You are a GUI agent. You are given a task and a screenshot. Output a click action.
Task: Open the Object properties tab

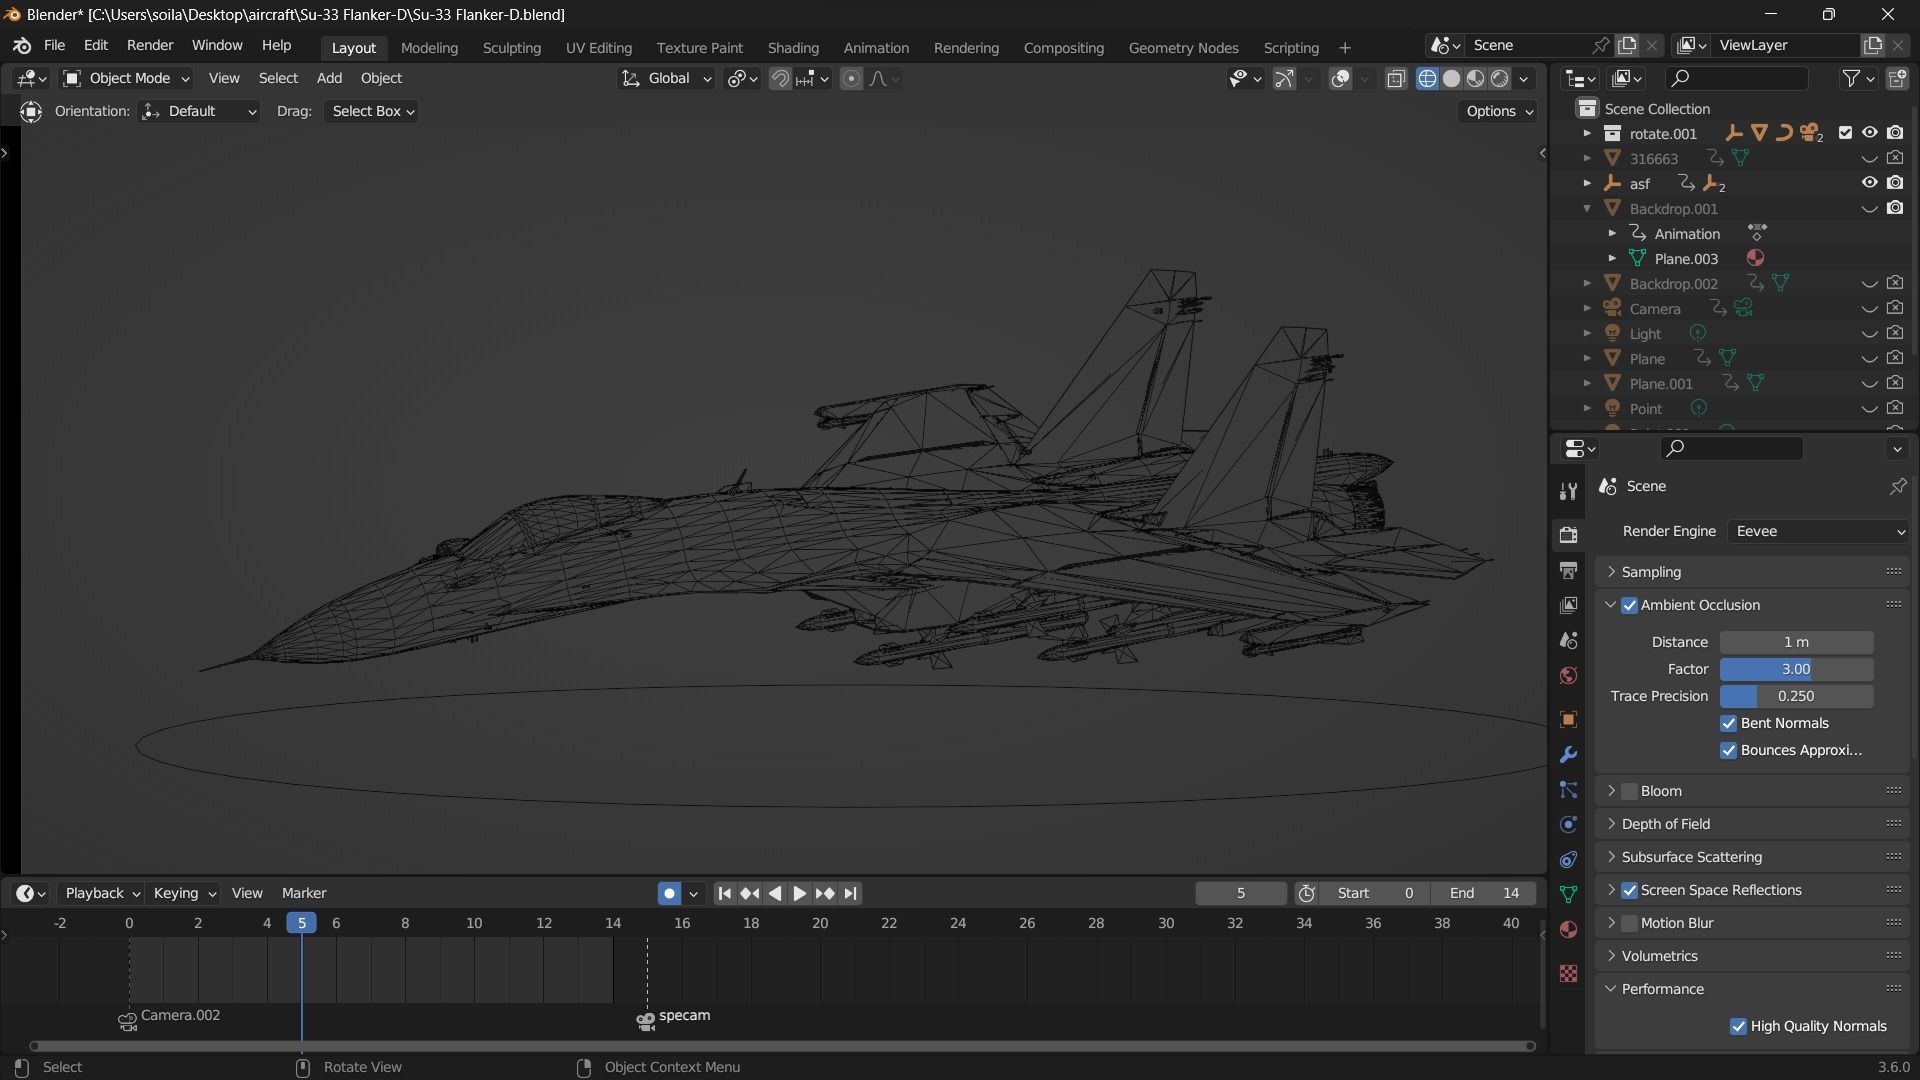point(1568,720)
